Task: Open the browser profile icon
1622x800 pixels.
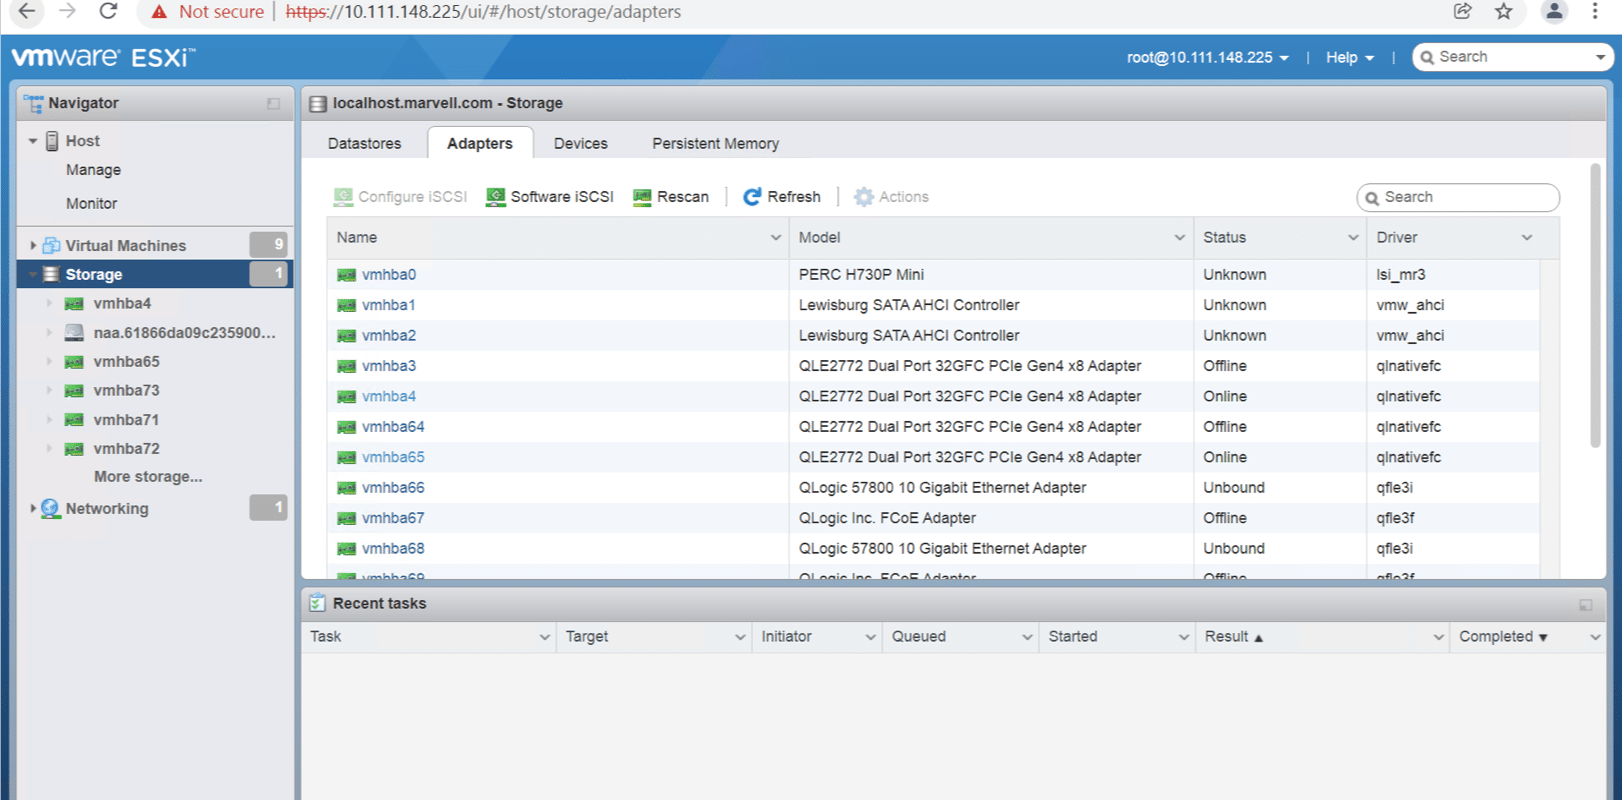Action: point(1554,11)
